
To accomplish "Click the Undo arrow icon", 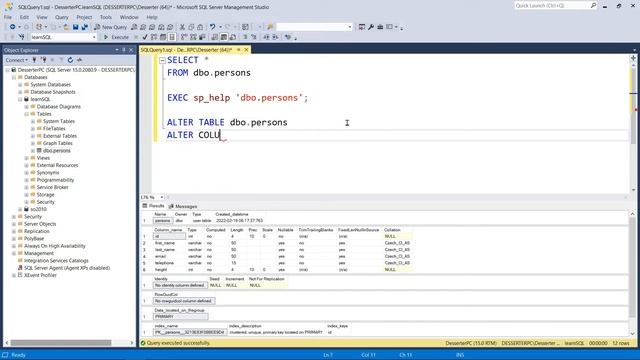I will click(x=212, y=27).
